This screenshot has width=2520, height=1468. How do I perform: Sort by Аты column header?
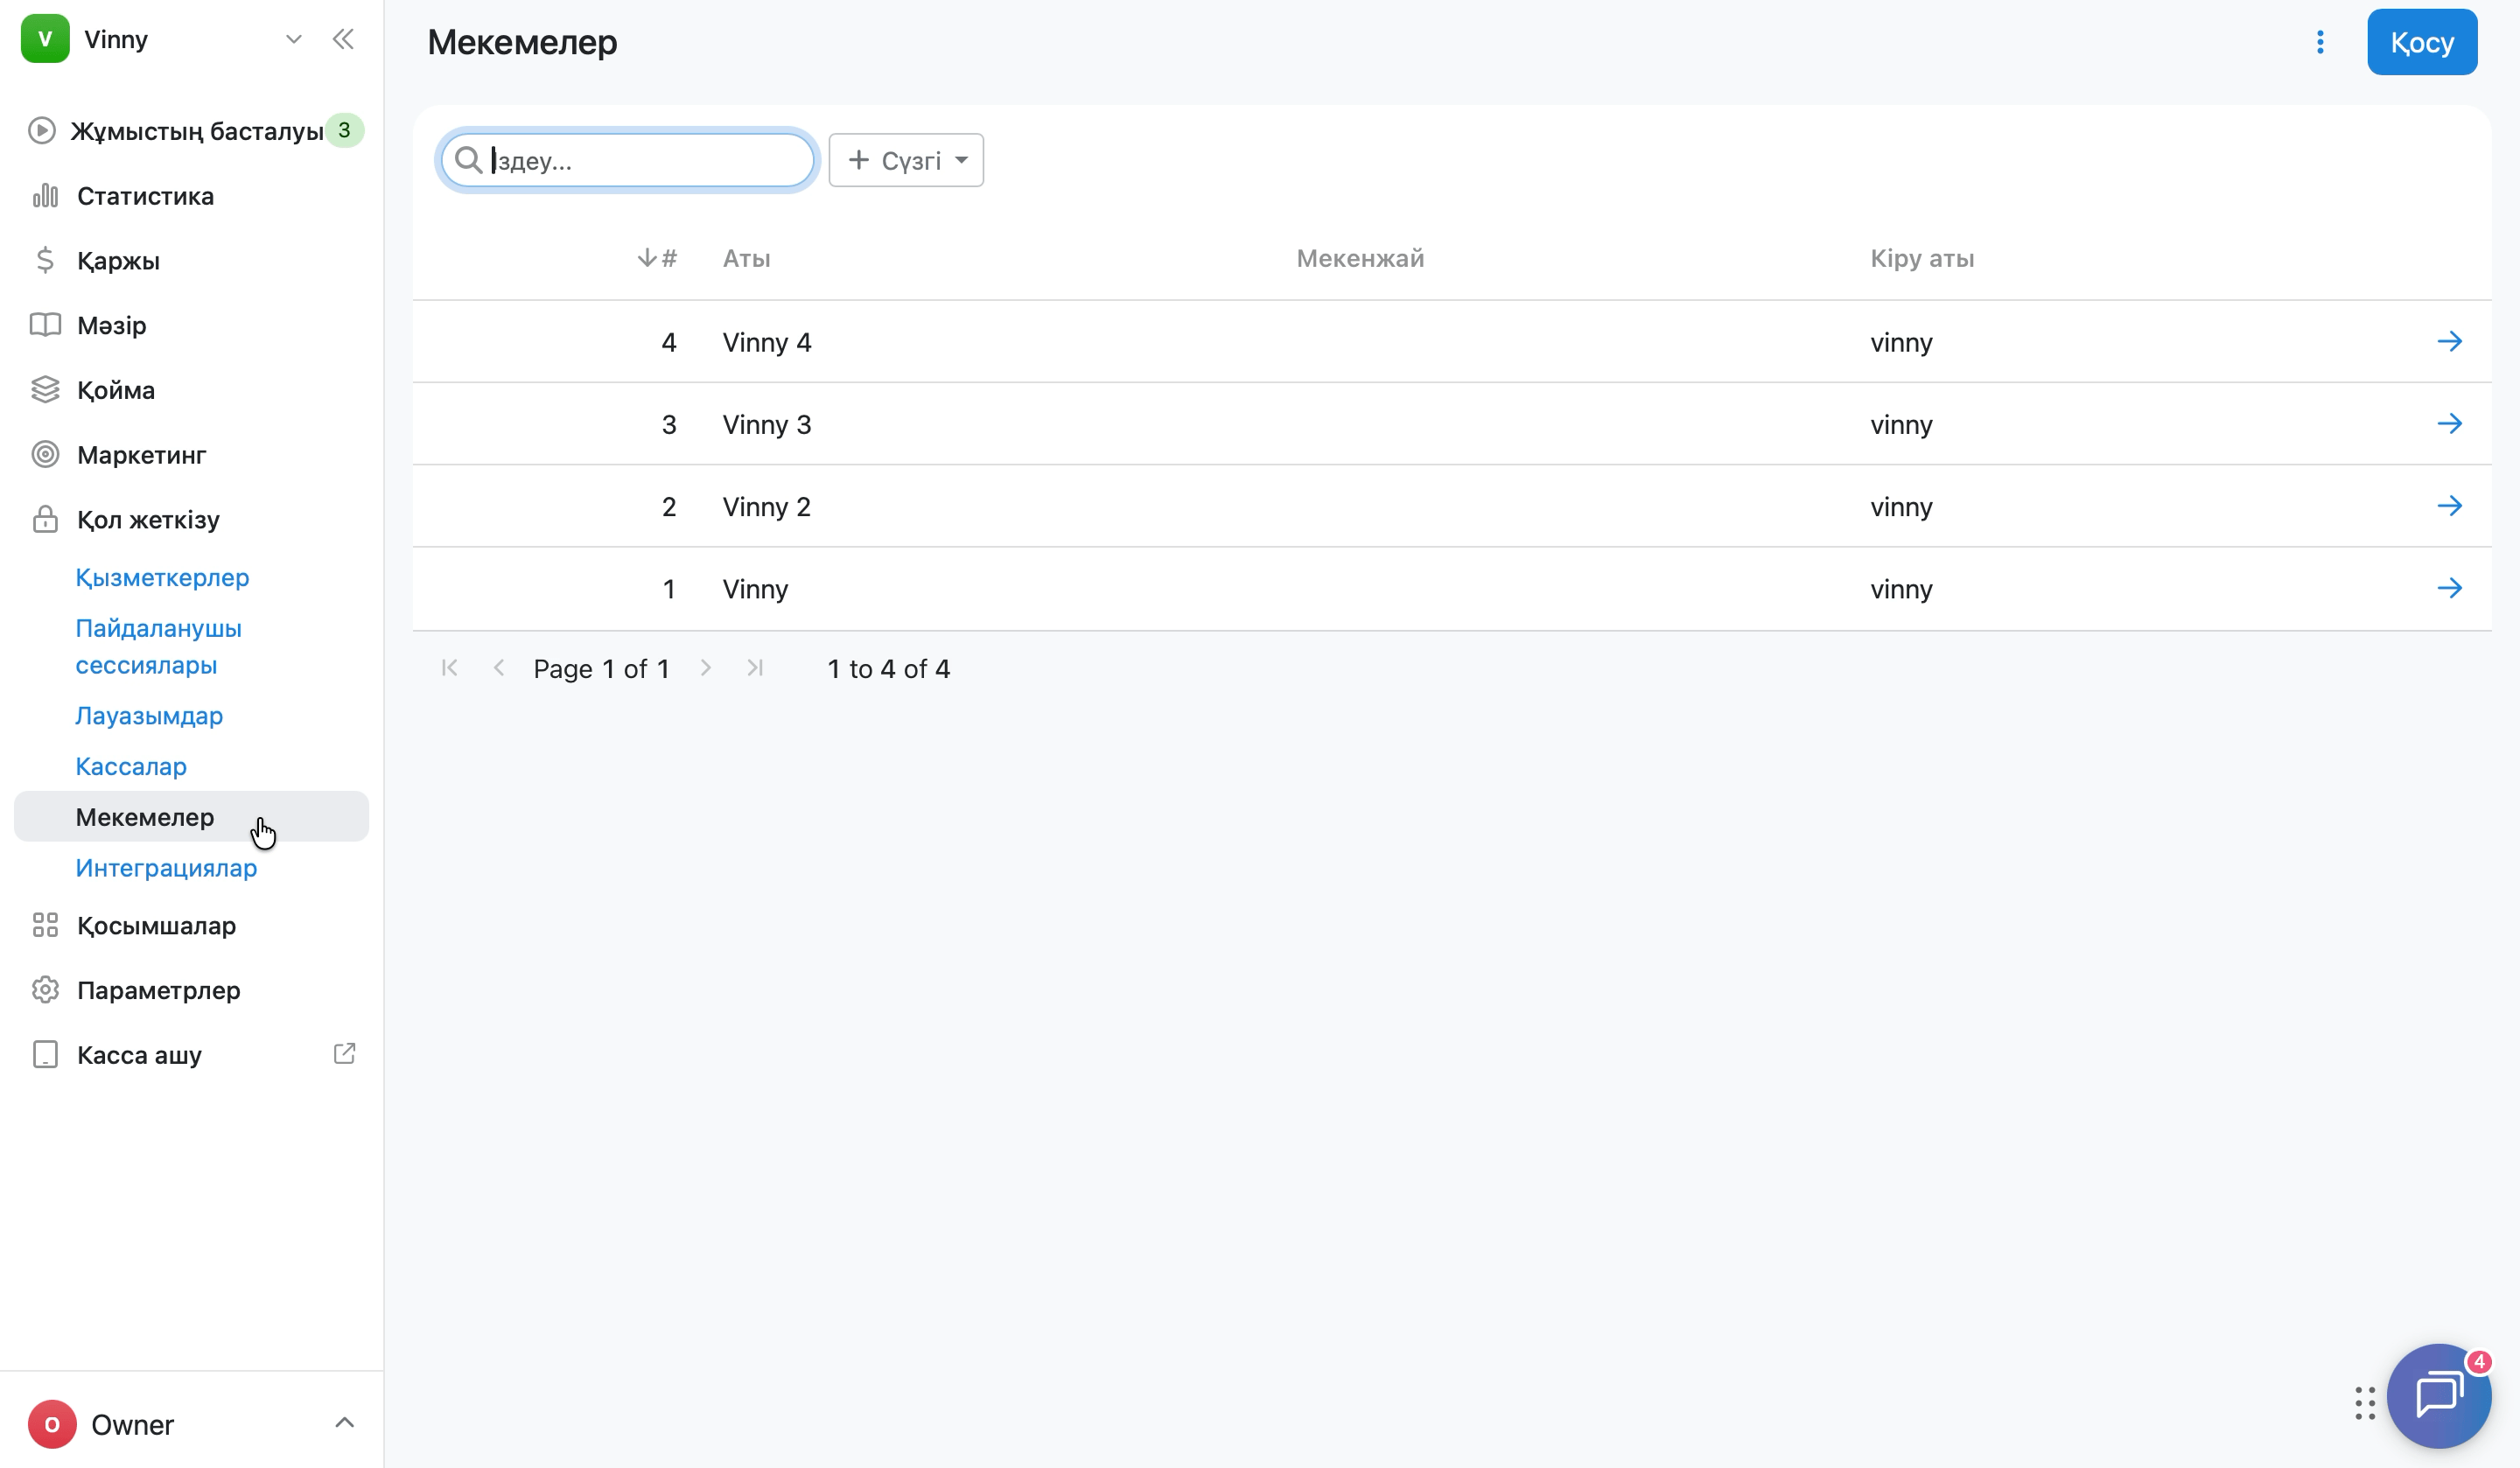coord(747,258)
